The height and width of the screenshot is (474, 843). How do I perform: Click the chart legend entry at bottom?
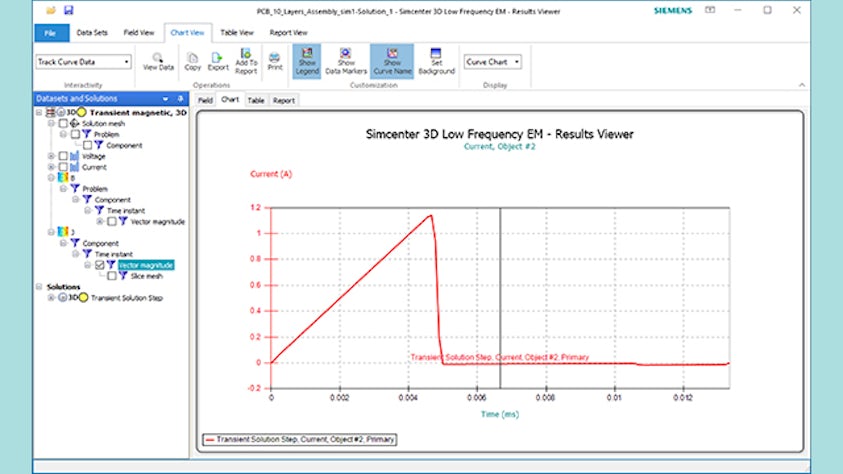[x=299, y=440]
